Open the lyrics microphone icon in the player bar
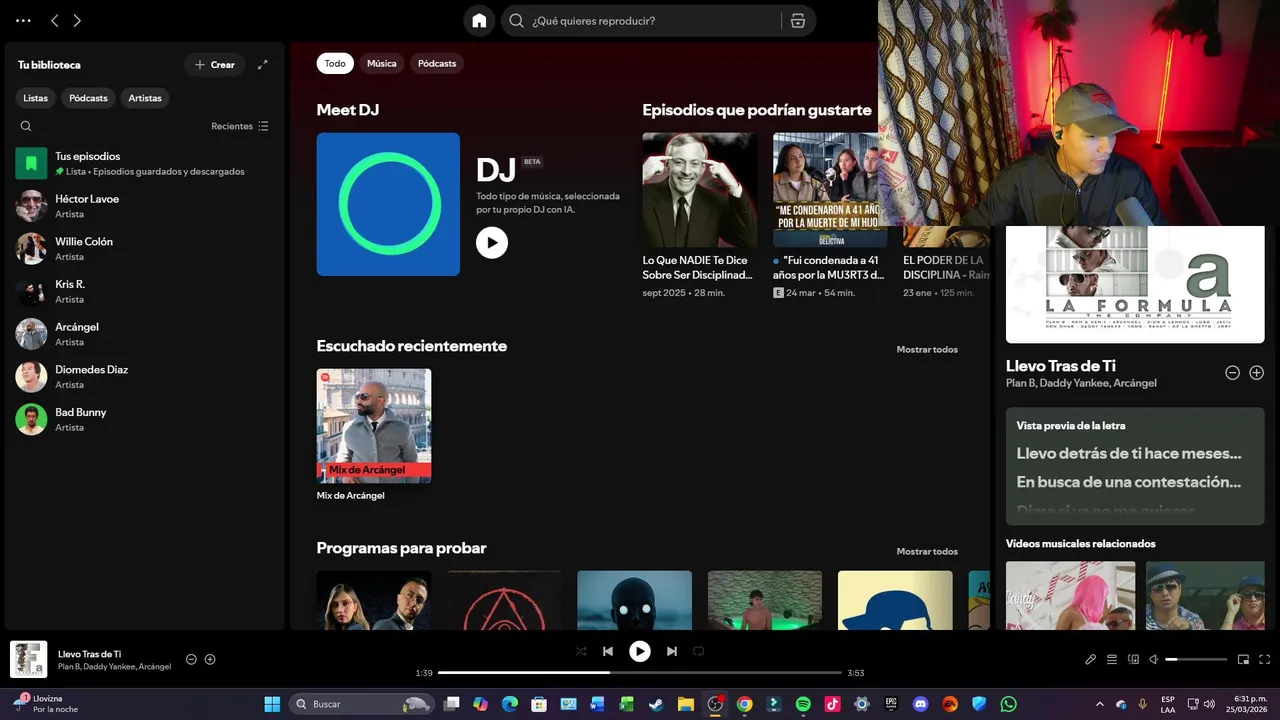1280x720 pixels. pos(1091,659)
